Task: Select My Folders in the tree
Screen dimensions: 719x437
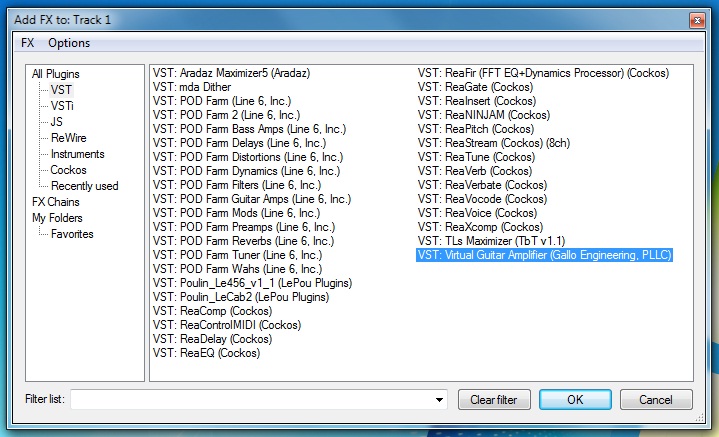Action: [57, 218]
